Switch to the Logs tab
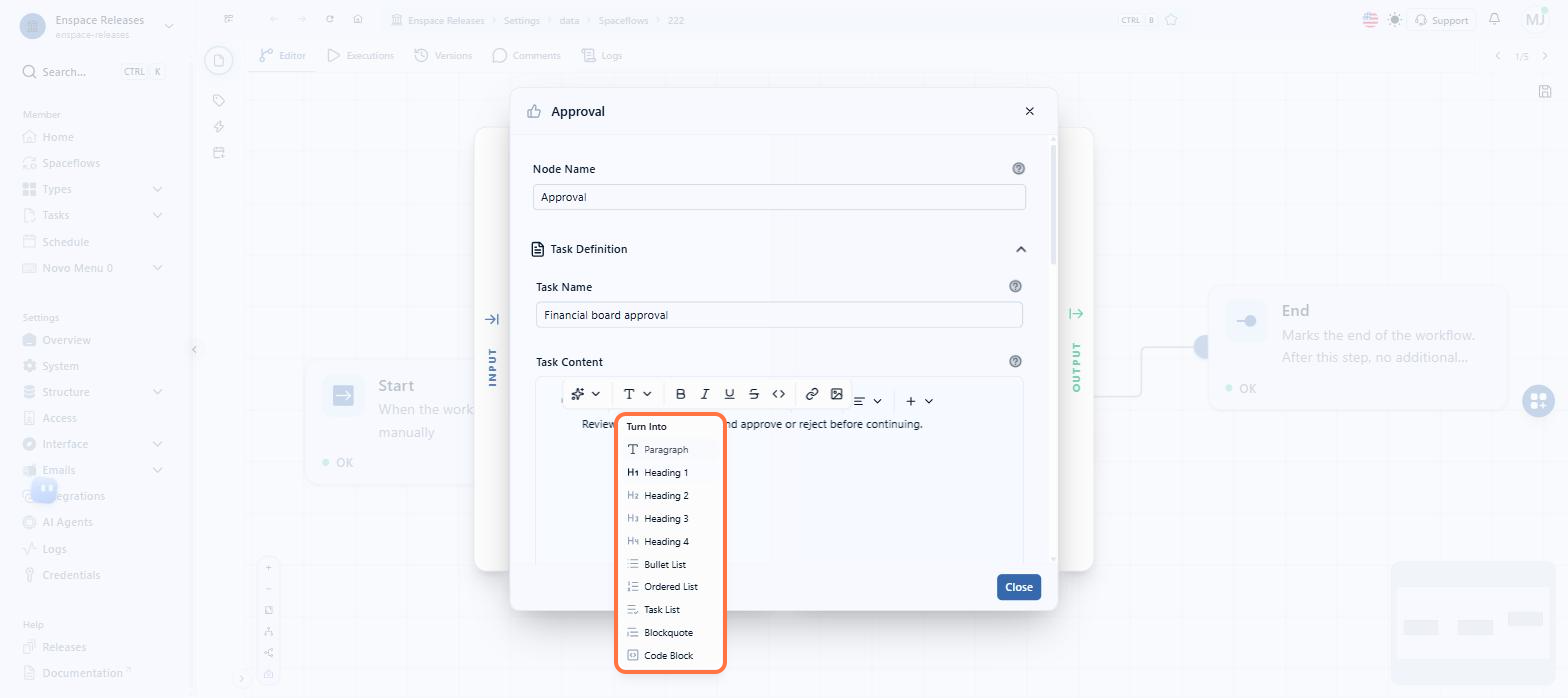 click(602, 56)
